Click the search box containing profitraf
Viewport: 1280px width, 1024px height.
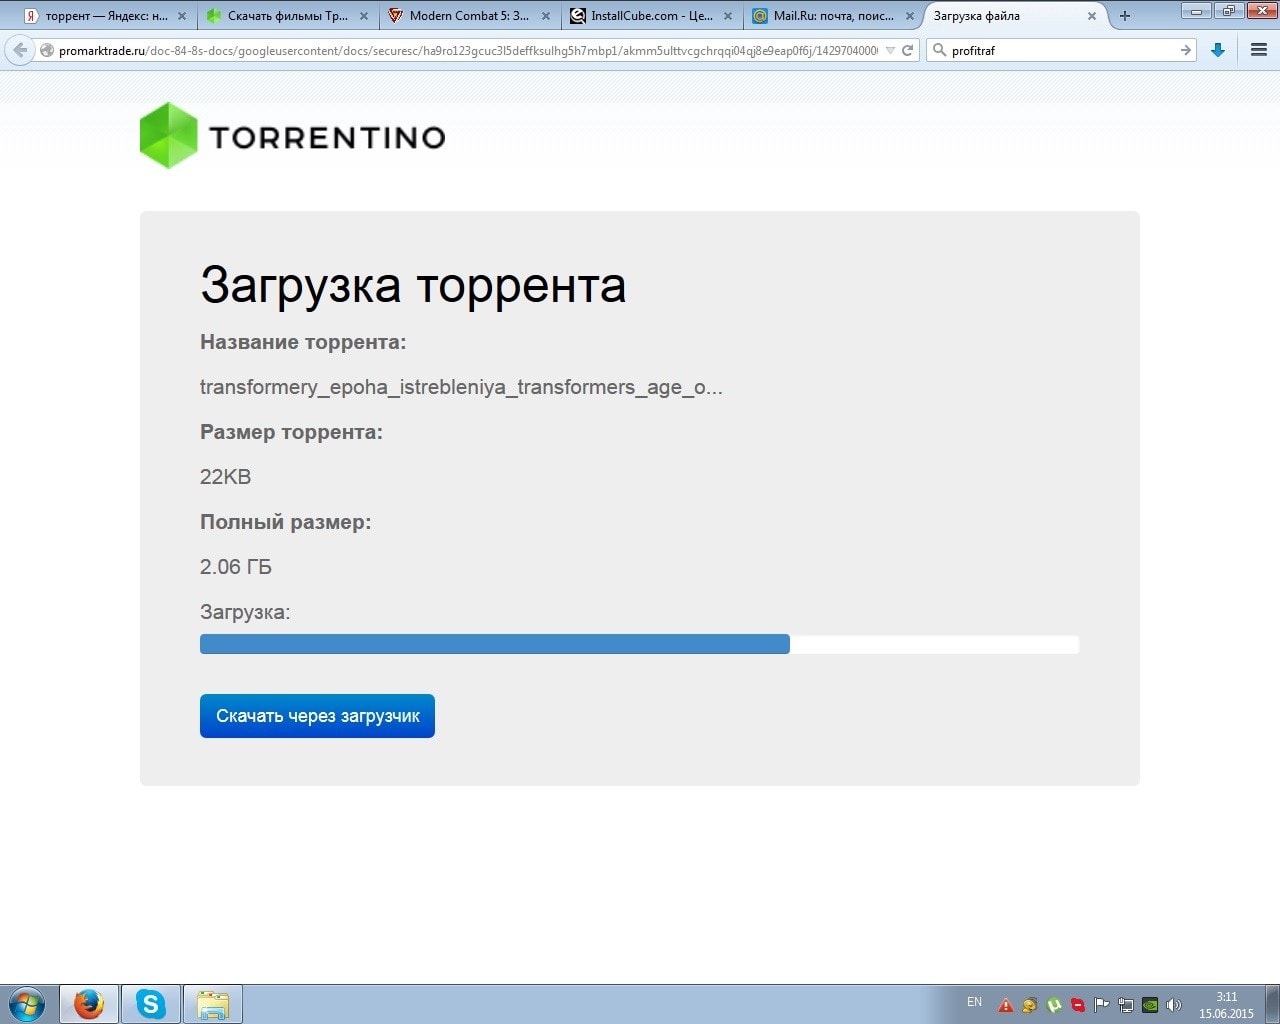click(x=1062, y=50)
